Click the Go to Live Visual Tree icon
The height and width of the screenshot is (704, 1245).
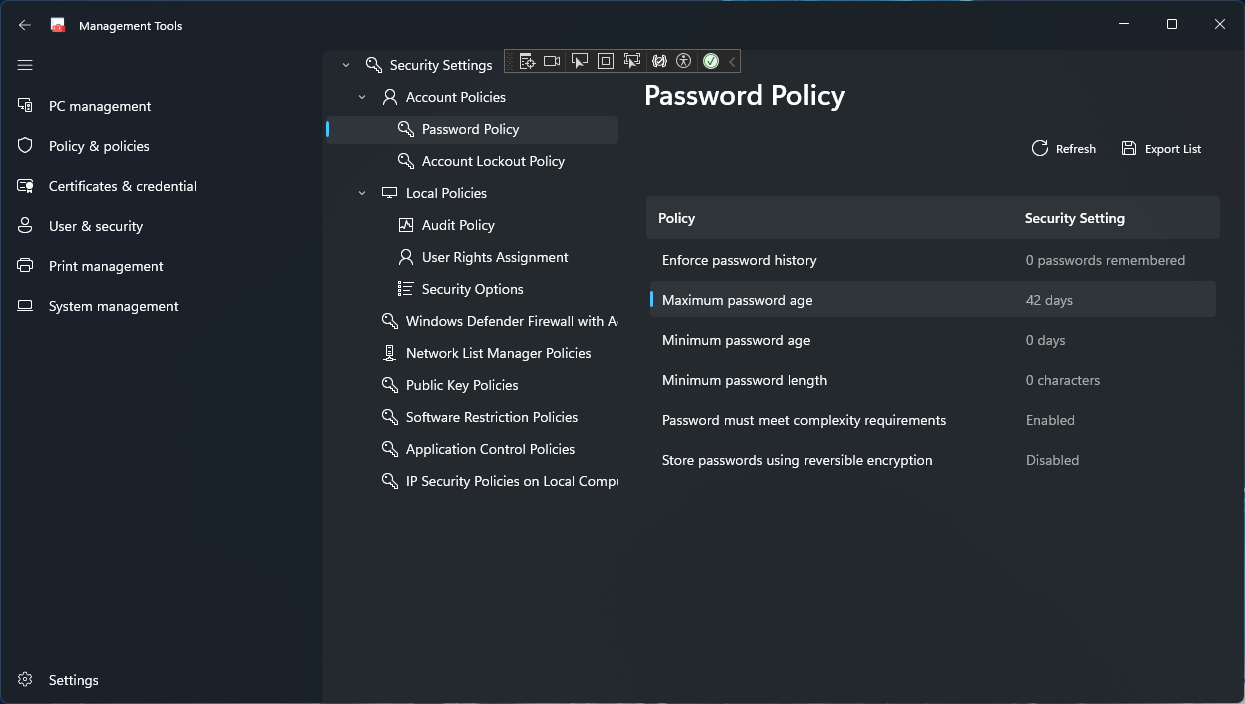click(x=527, y=62)
